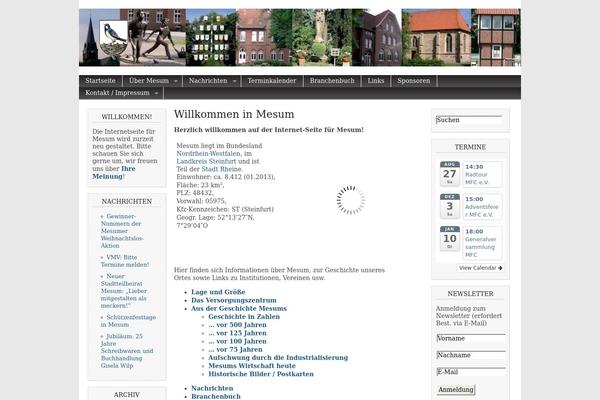The height and width of the screenshot is (400, 600).
Task: Open the Landkreis Steinfurt link
Action: coord(206,162)
